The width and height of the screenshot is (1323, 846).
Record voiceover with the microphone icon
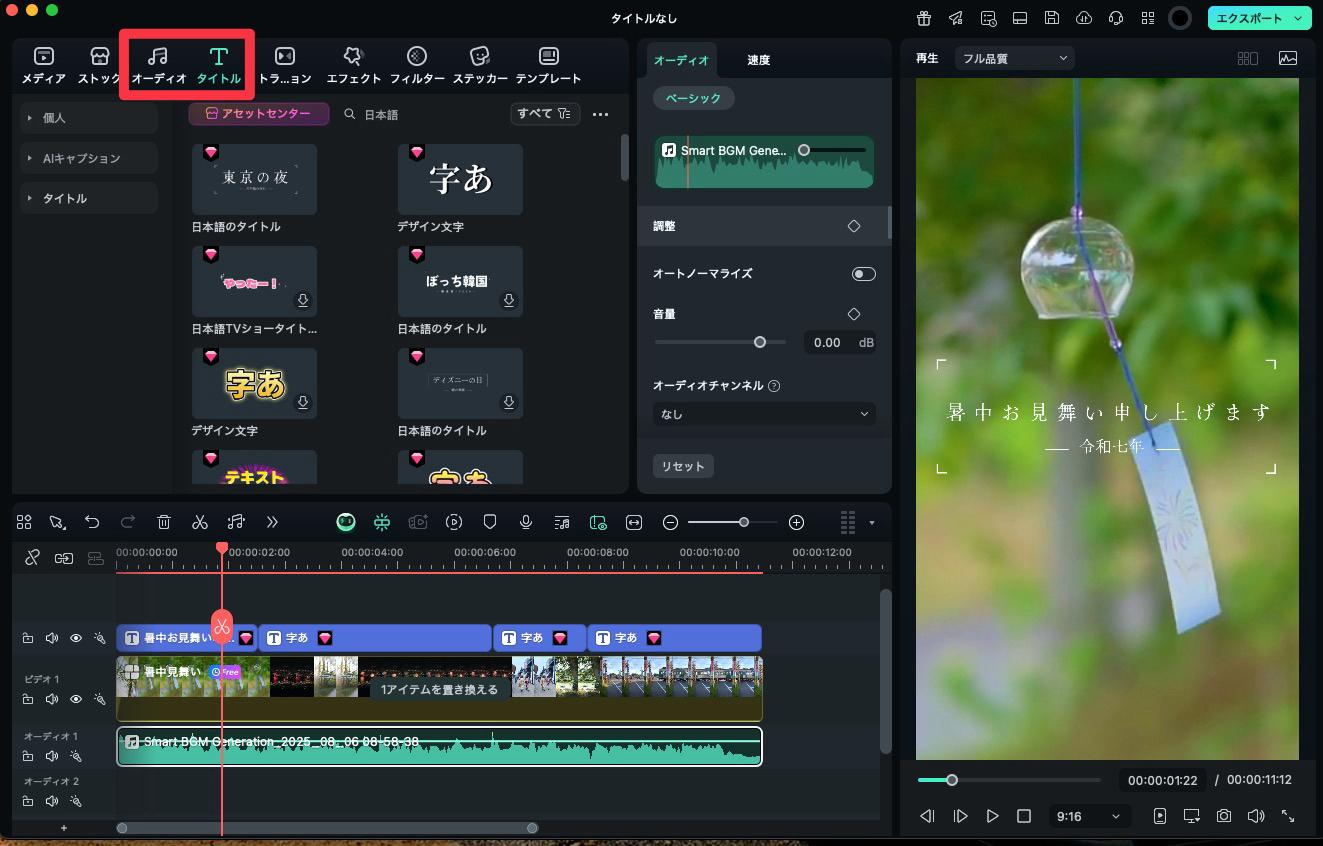click(526, 522)
